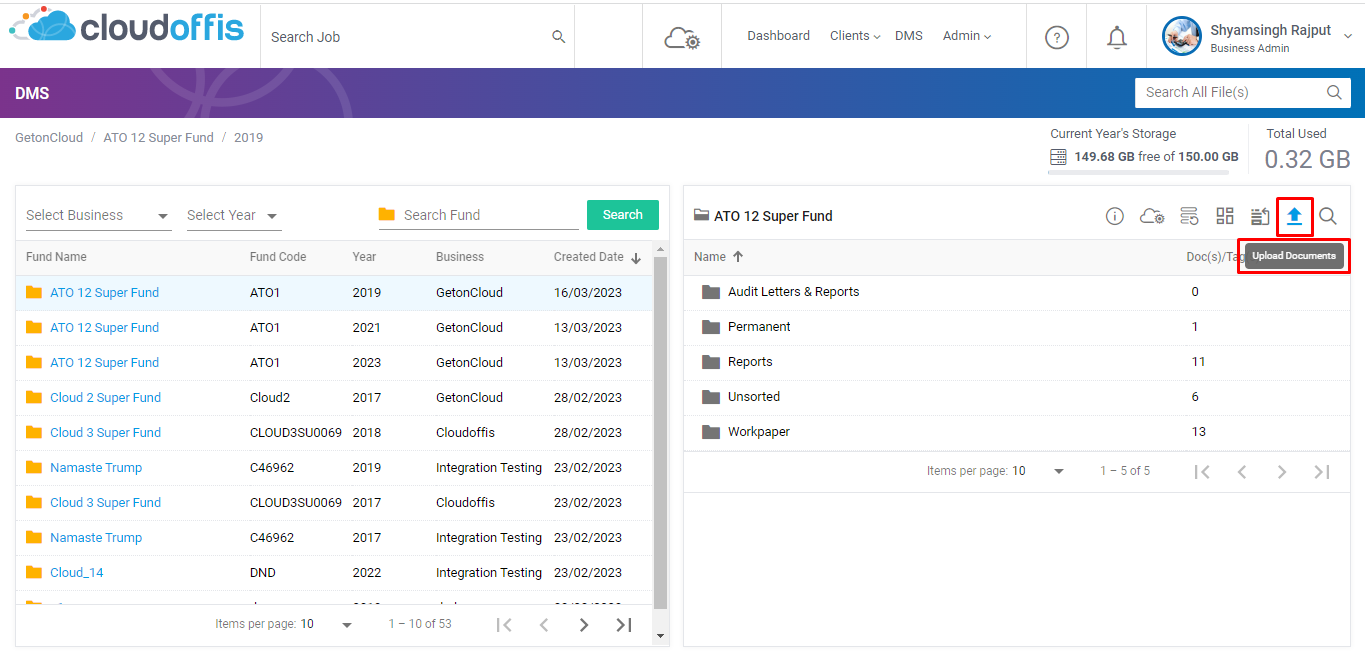The image size is (1365, 652).
Task: Sort by Created Date arrow icon
Action: coord(636,257)
